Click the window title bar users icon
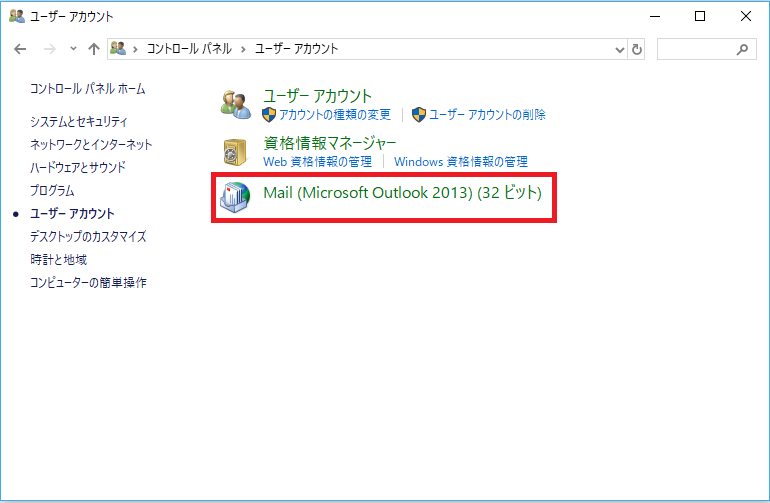Viewport: 770px width, 503px height. pyautogui.click(x=17, y=16)
